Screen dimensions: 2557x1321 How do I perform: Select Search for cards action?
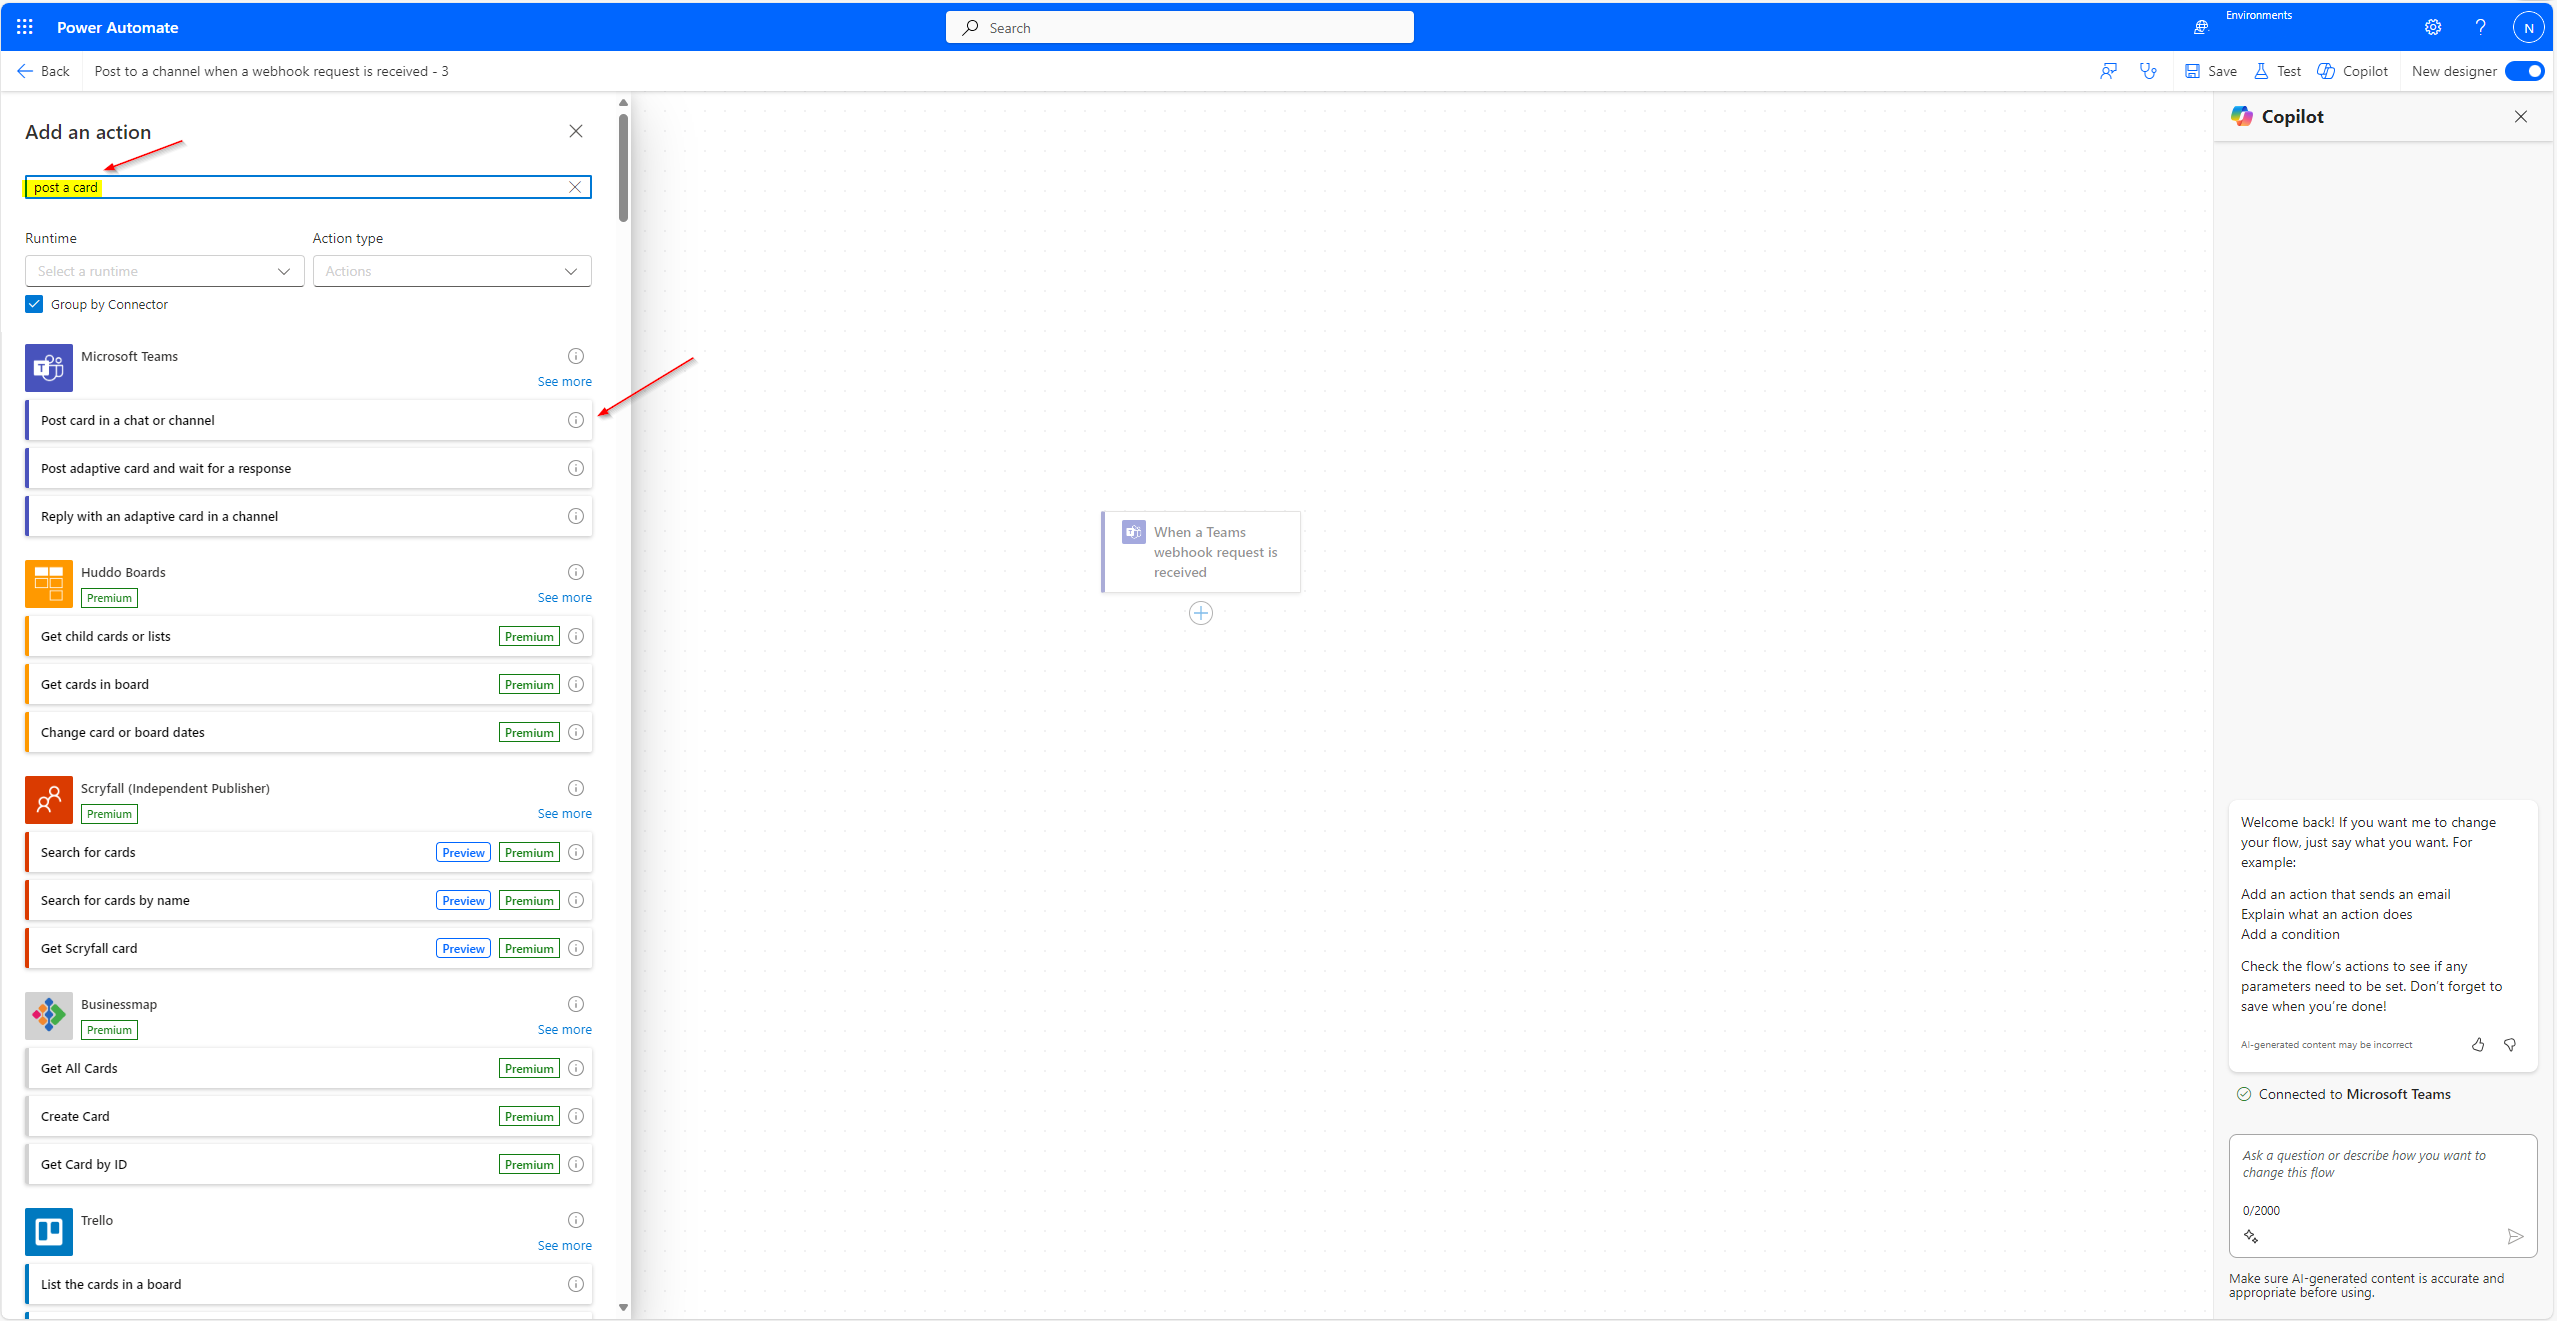[308, 852]
